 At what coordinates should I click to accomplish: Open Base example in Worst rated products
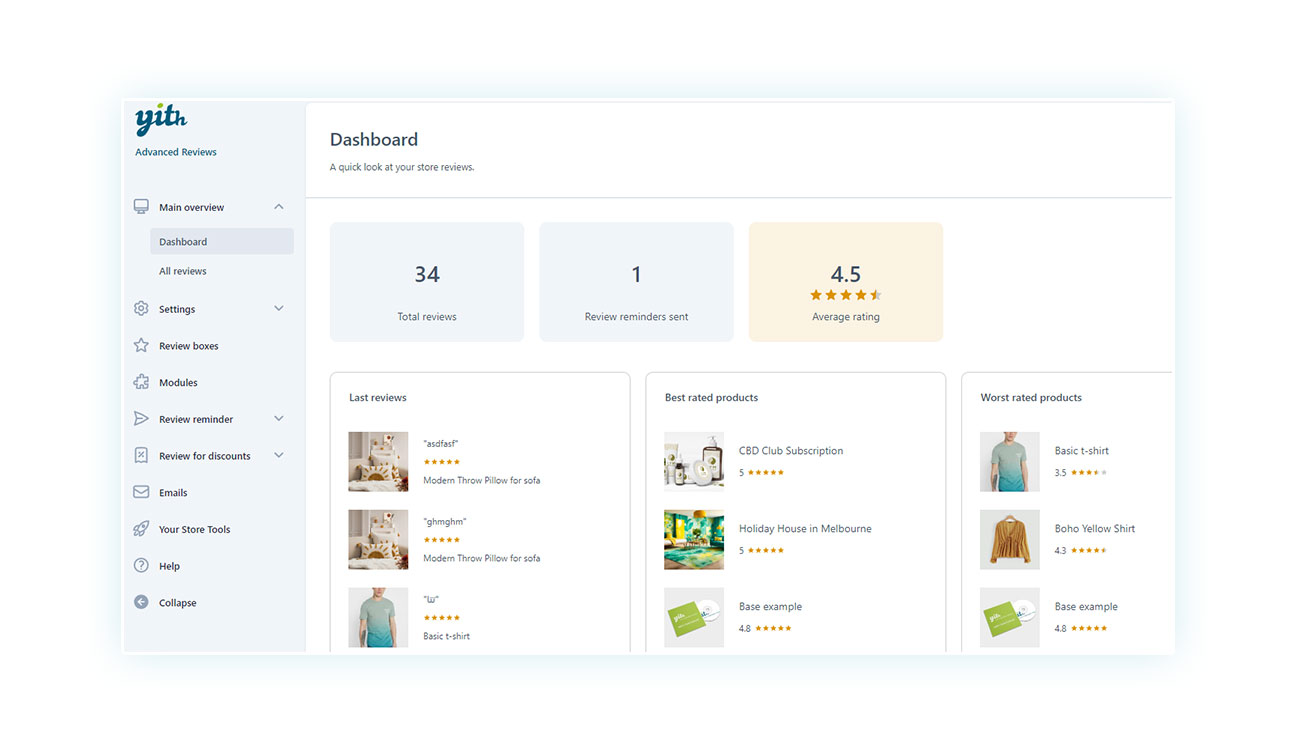coord(1086,607)
